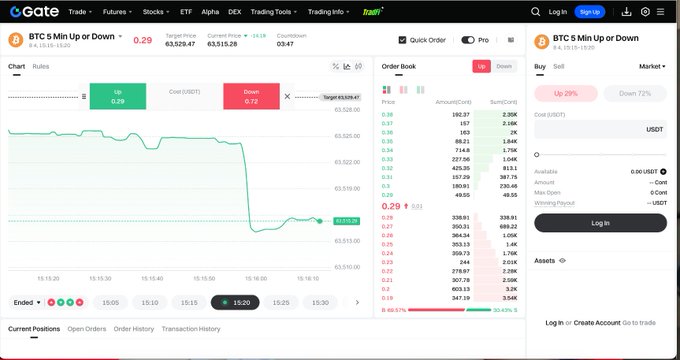The image size is (680, 360).
Task: Select the candlestick chart icon
Action: tap(359, 66)
